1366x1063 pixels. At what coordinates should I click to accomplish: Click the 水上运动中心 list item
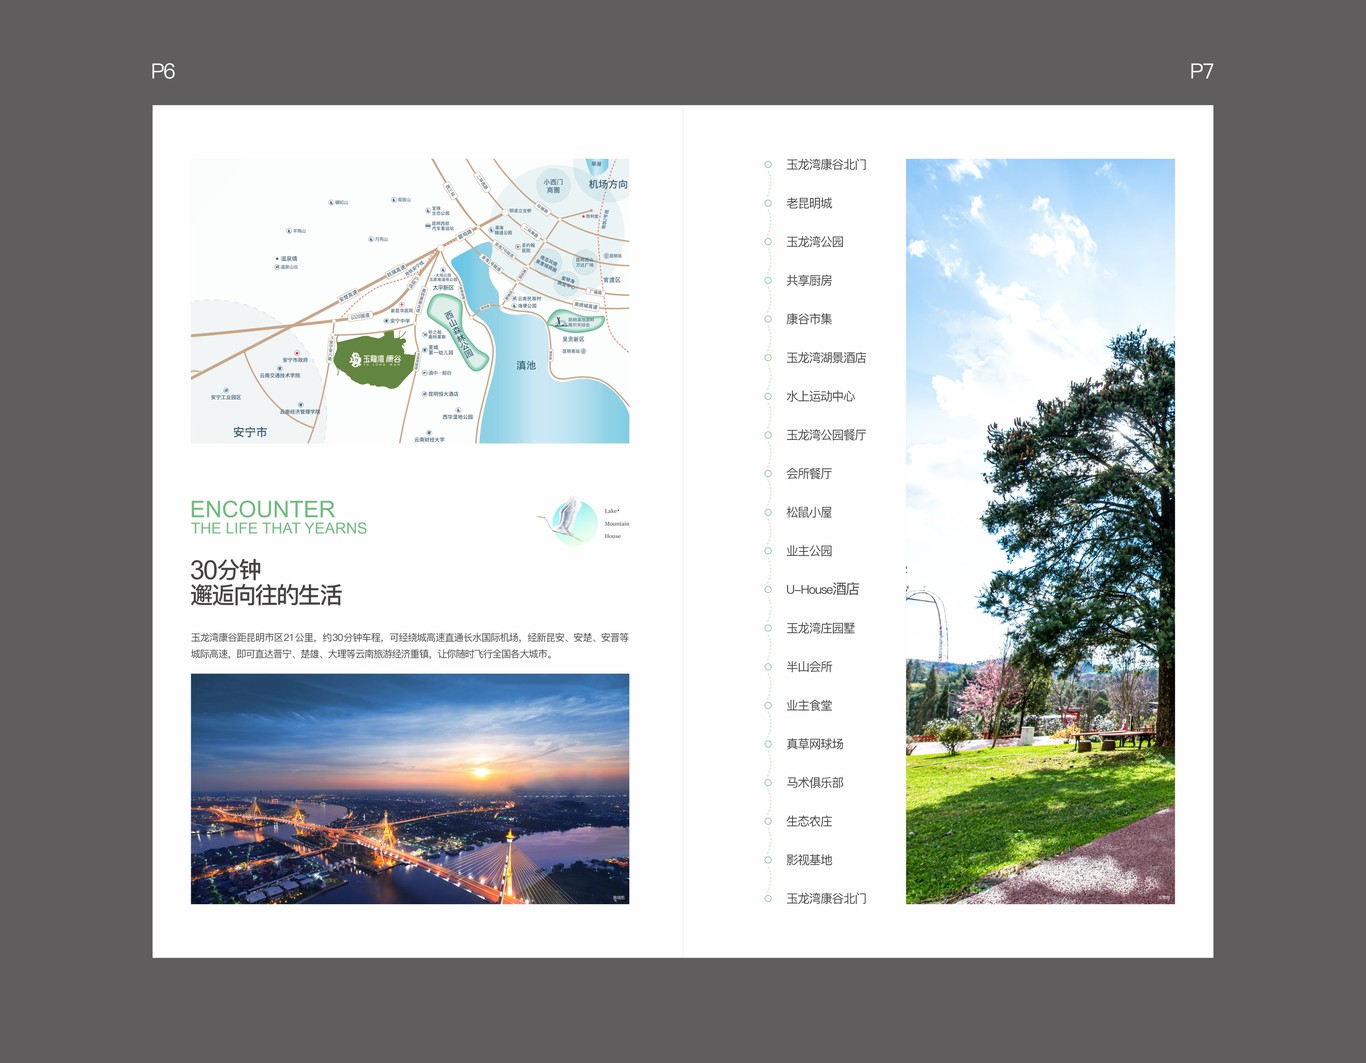[x=821, y=397]
